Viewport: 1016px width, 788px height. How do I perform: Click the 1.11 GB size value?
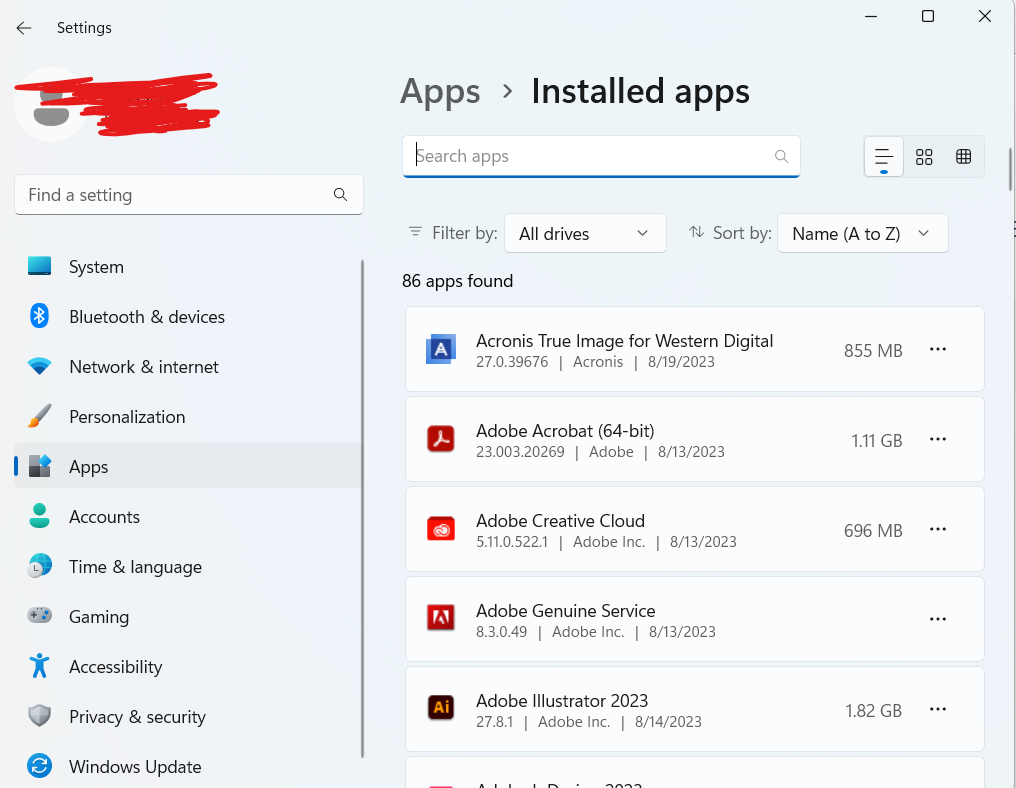pos(877,441)
